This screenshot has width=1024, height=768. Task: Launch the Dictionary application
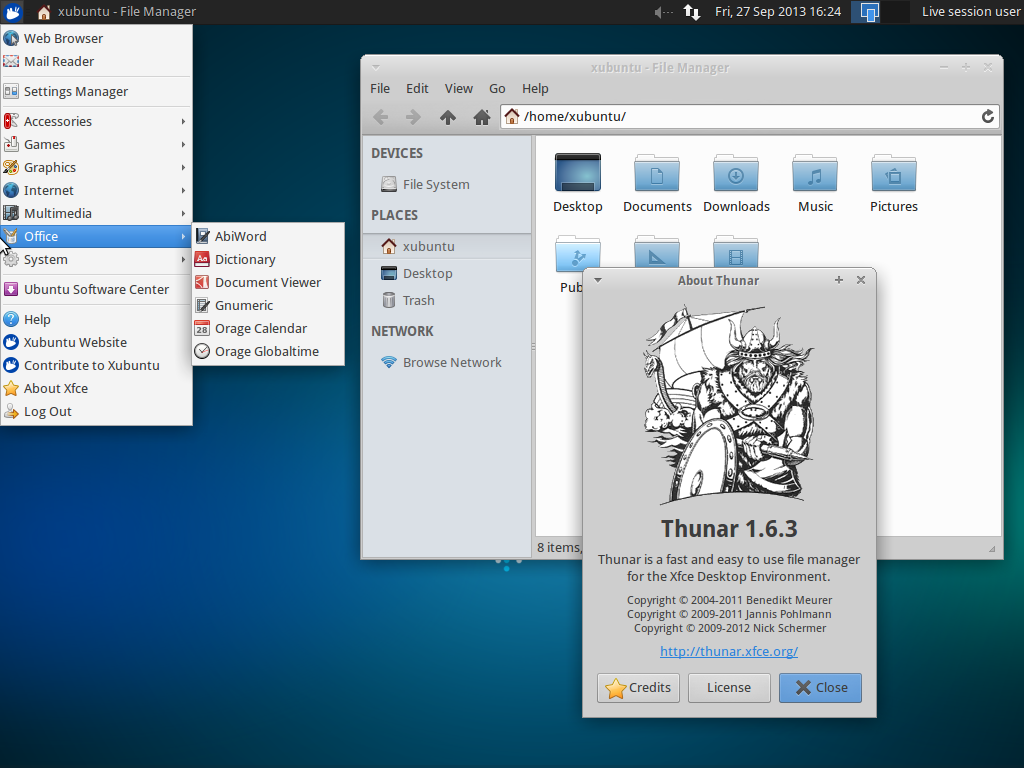click(x=245, y=258)
